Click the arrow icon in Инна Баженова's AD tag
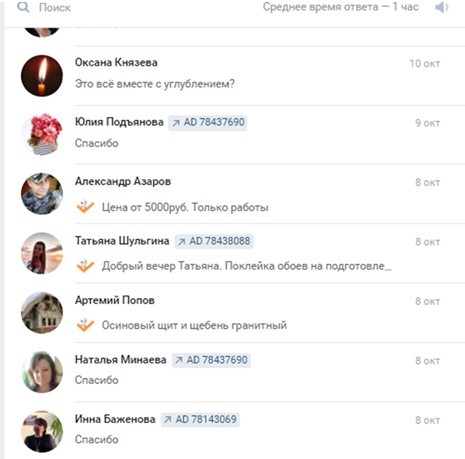The height and width of the screenshot is (459, 465). [168, 420]
